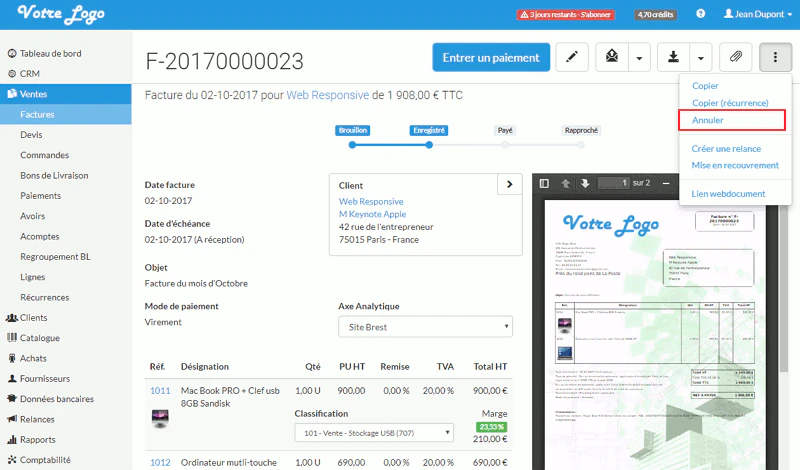Viewport: 800px width, 470px height.
Task: Toggle the PDF viewer sidebar icon
Action: pos(544,183)
